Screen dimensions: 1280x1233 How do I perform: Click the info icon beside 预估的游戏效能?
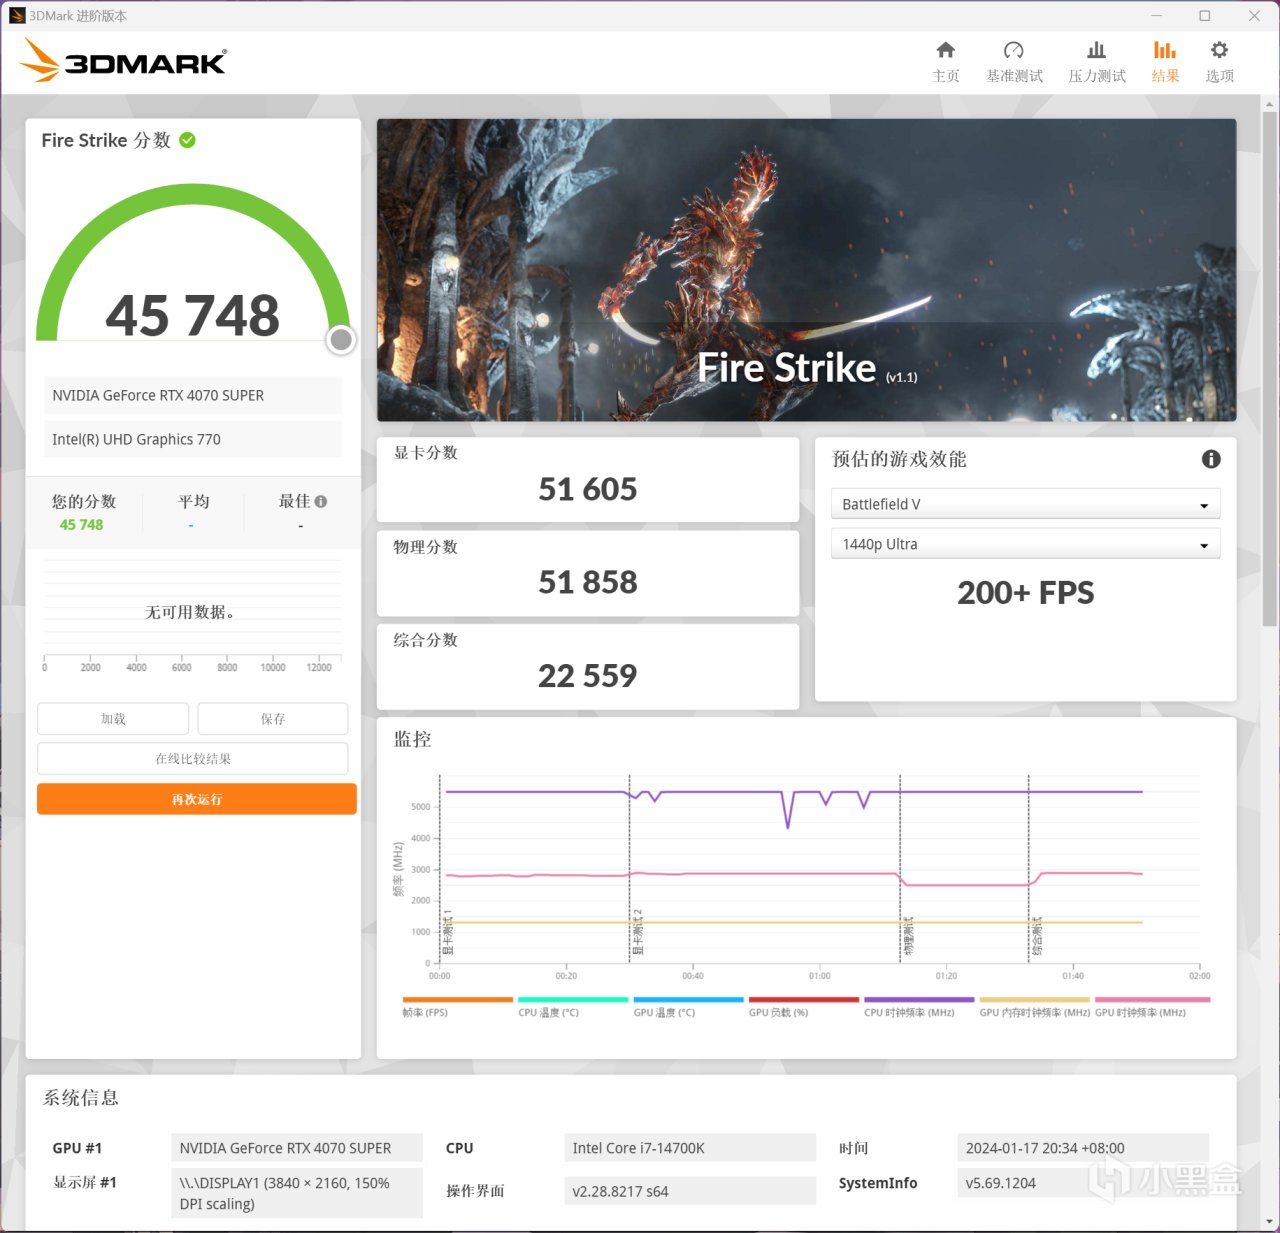[x=1211, y=459]
